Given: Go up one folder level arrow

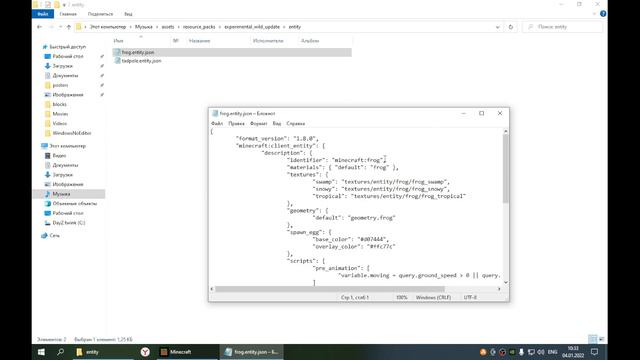Looking at the screenshot, I should coord(69,27).
